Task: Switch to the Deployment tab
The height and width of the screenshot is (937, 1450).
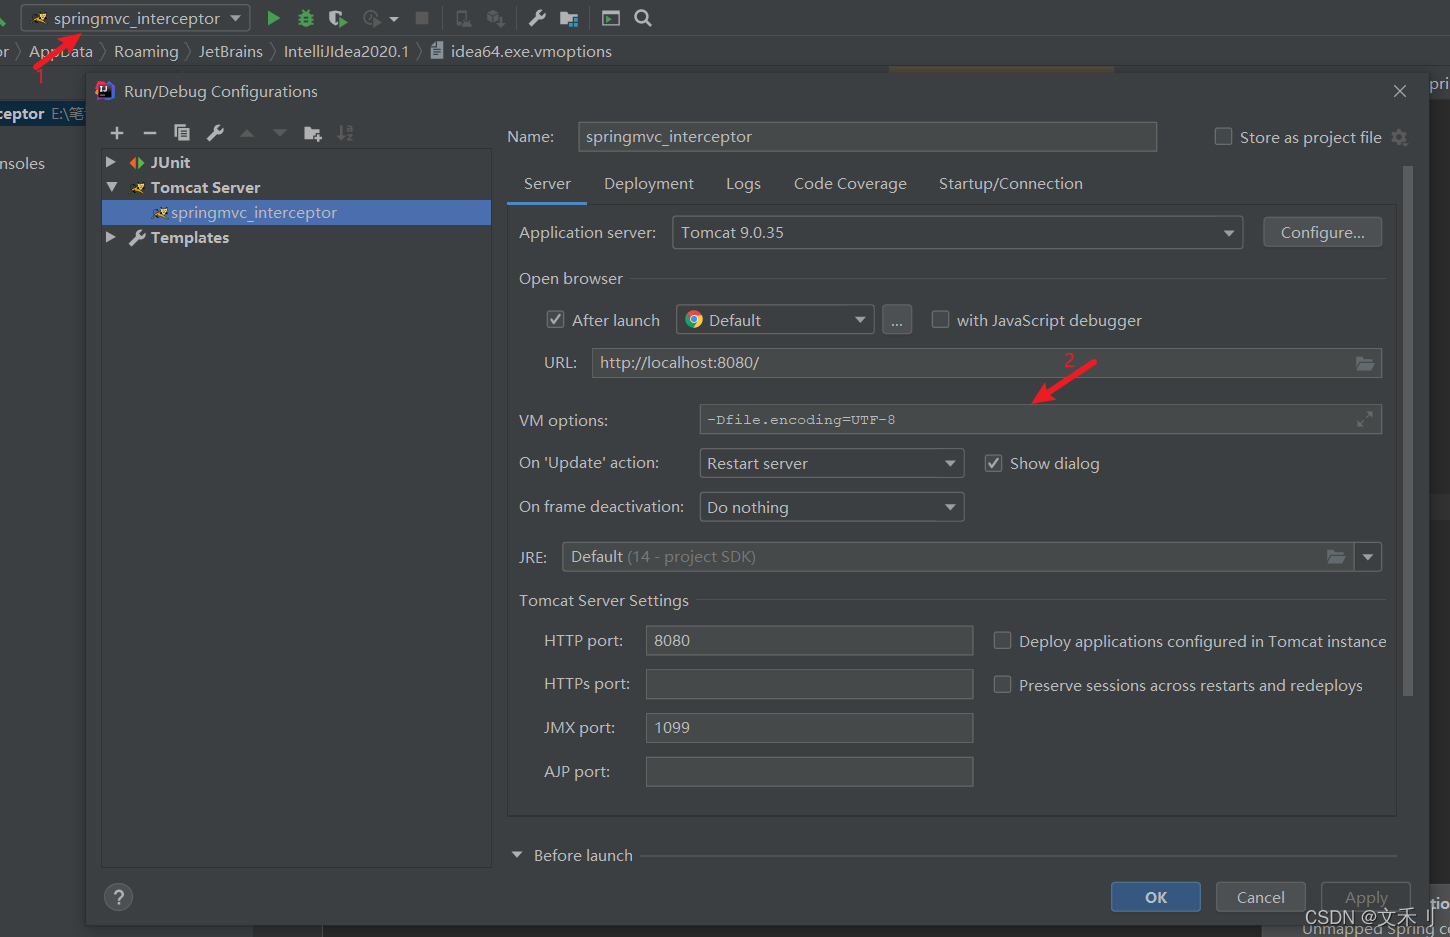Action: tap(649, 184)
